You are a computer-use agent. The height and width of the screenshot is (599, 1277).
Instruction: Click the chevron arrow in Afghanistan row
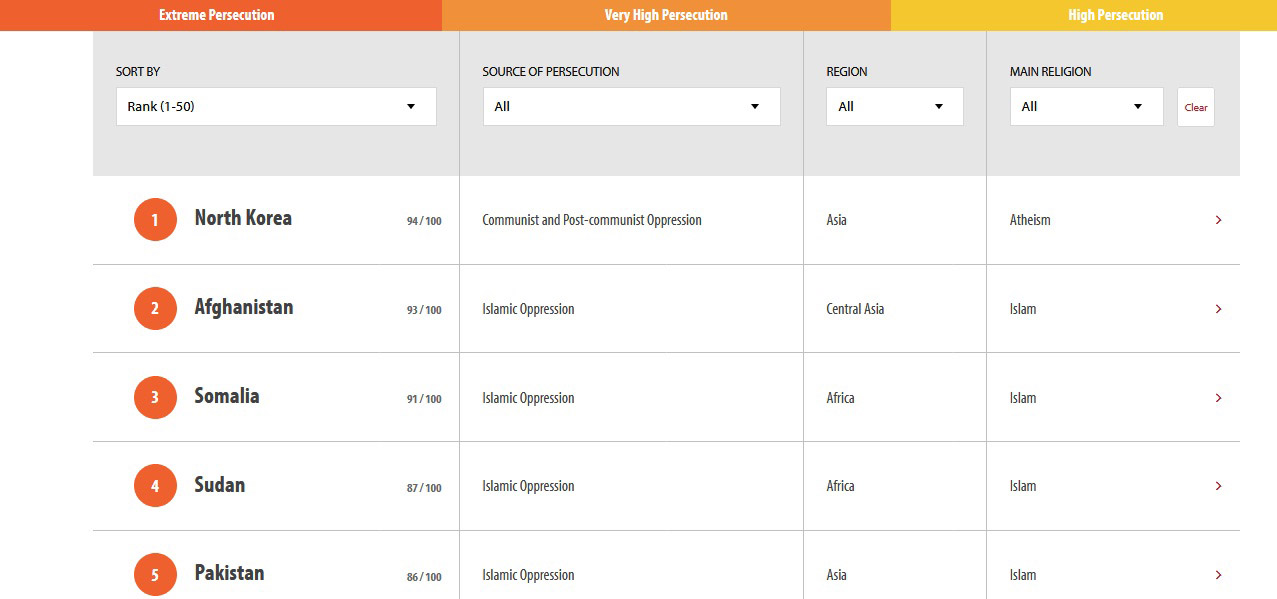point(1218,309)
